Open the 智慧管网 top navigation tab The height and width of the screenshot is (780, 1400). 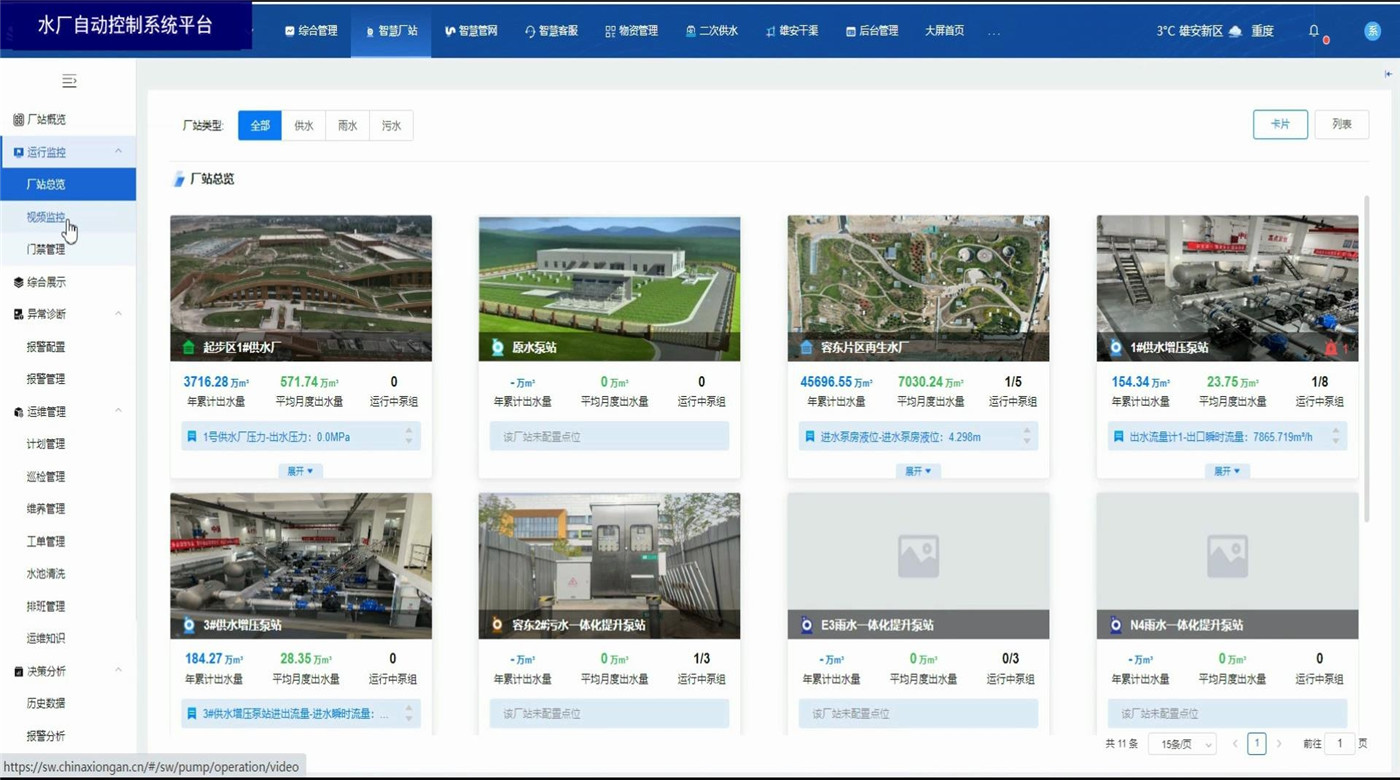[x=471, y=31]
